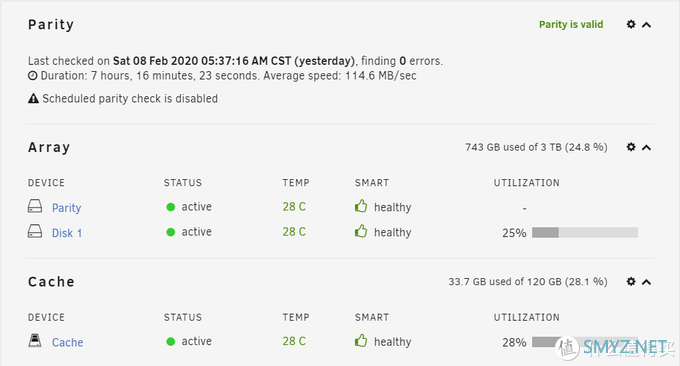Click the Parity green active status dot
The image size is (680, 366).
pos(170,207)
